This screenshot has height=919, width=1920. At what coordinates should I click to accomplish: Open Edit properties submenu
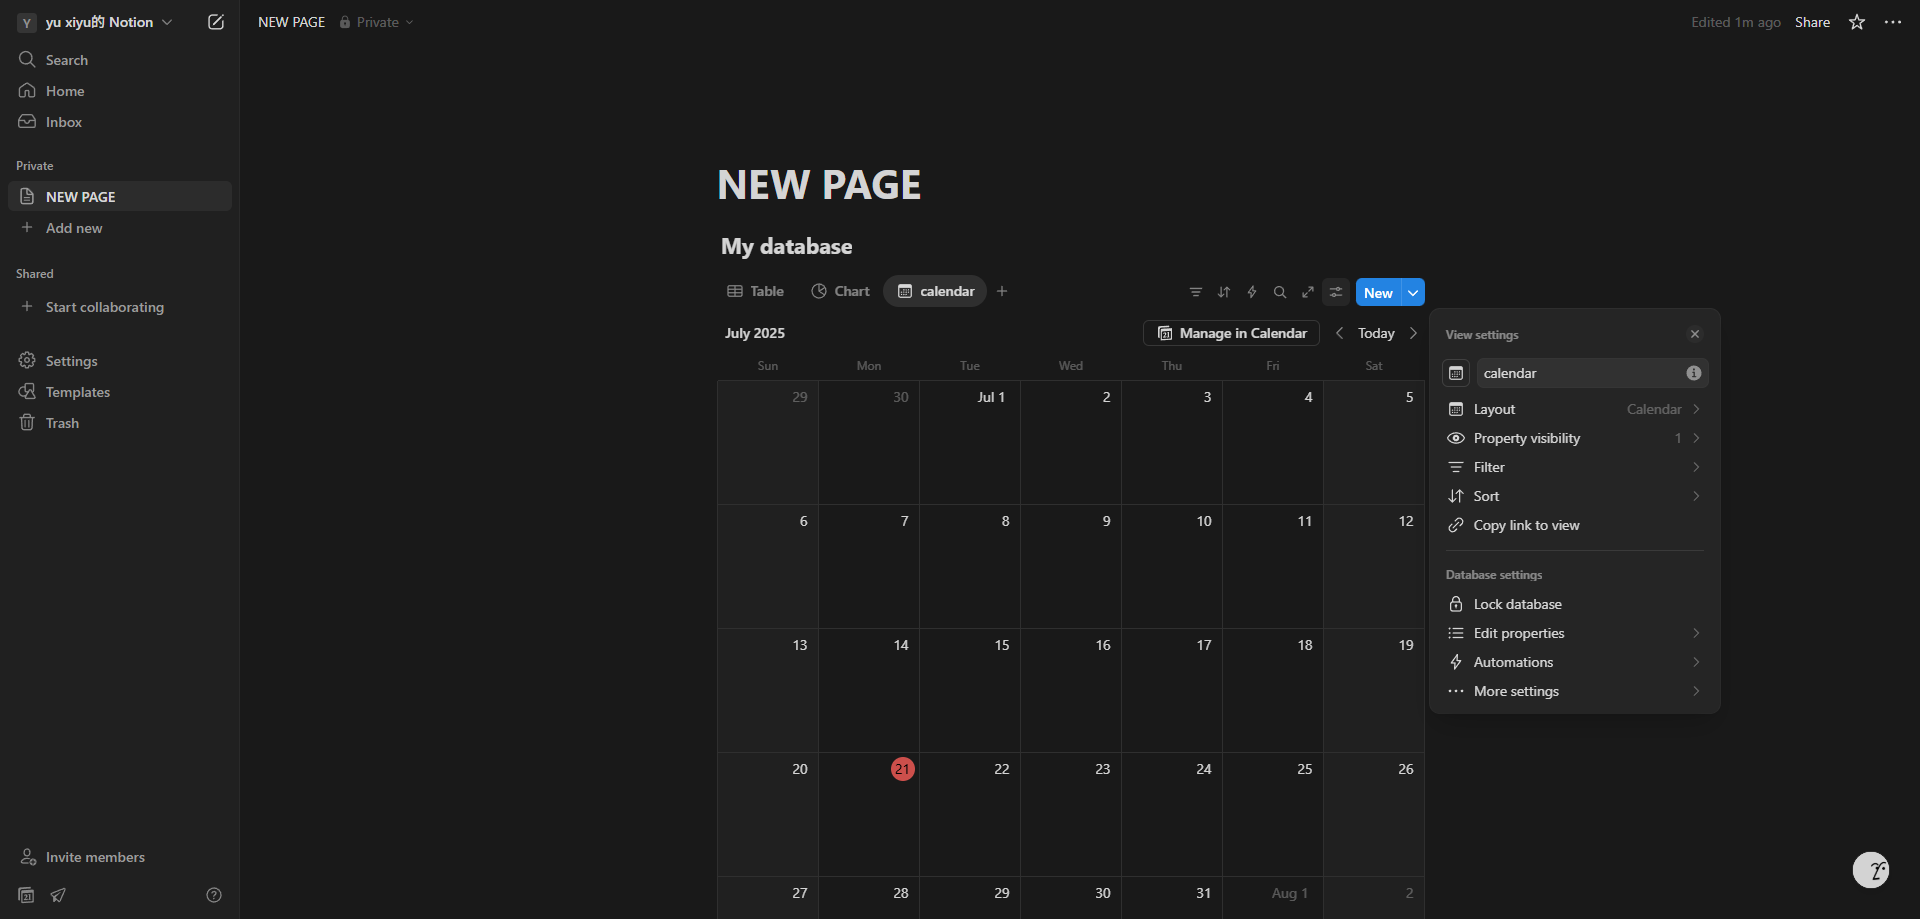pyautogui.click(x=1575, y=633)
